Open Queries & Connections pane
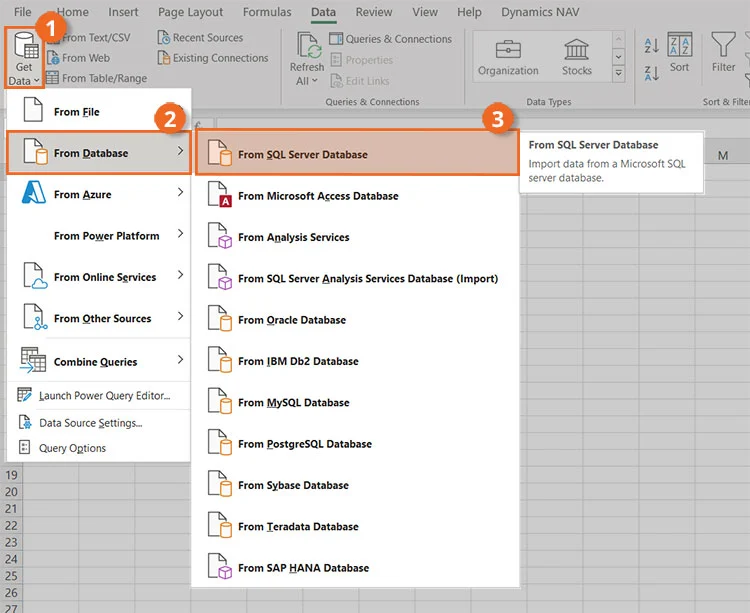Screen dimensions: 750x613 coord(391,39)
